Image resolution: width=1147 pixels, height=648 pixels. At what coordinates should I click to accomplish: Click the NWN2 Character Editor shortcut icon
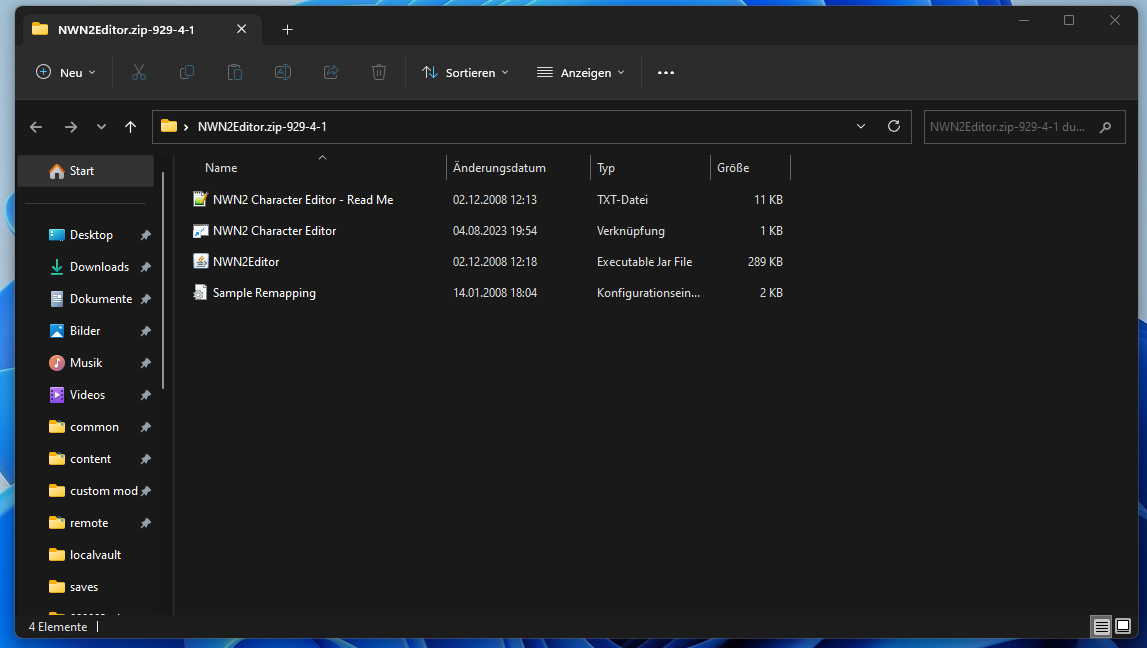(x=200, y=230)
